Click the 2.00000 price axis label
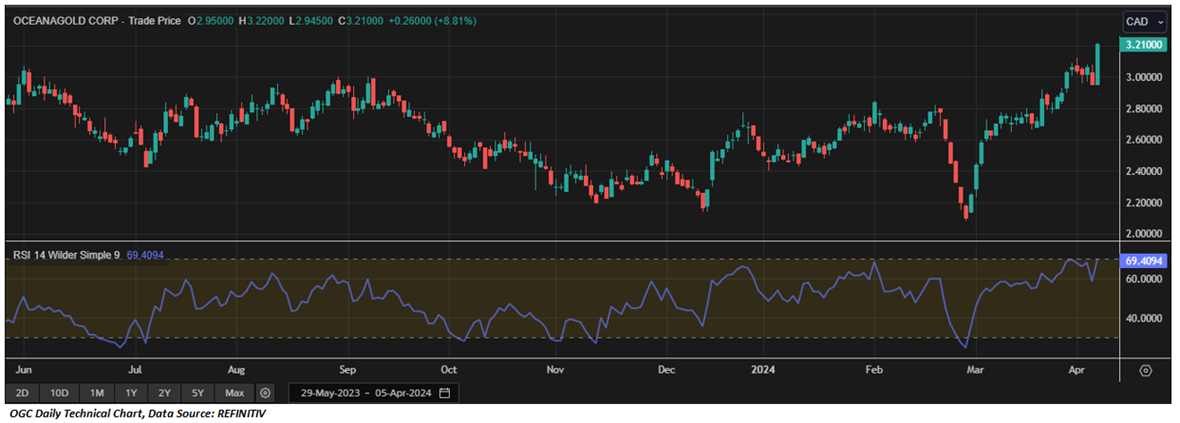This screenshot has height=423, width=1180. [x=1144, y=234]
